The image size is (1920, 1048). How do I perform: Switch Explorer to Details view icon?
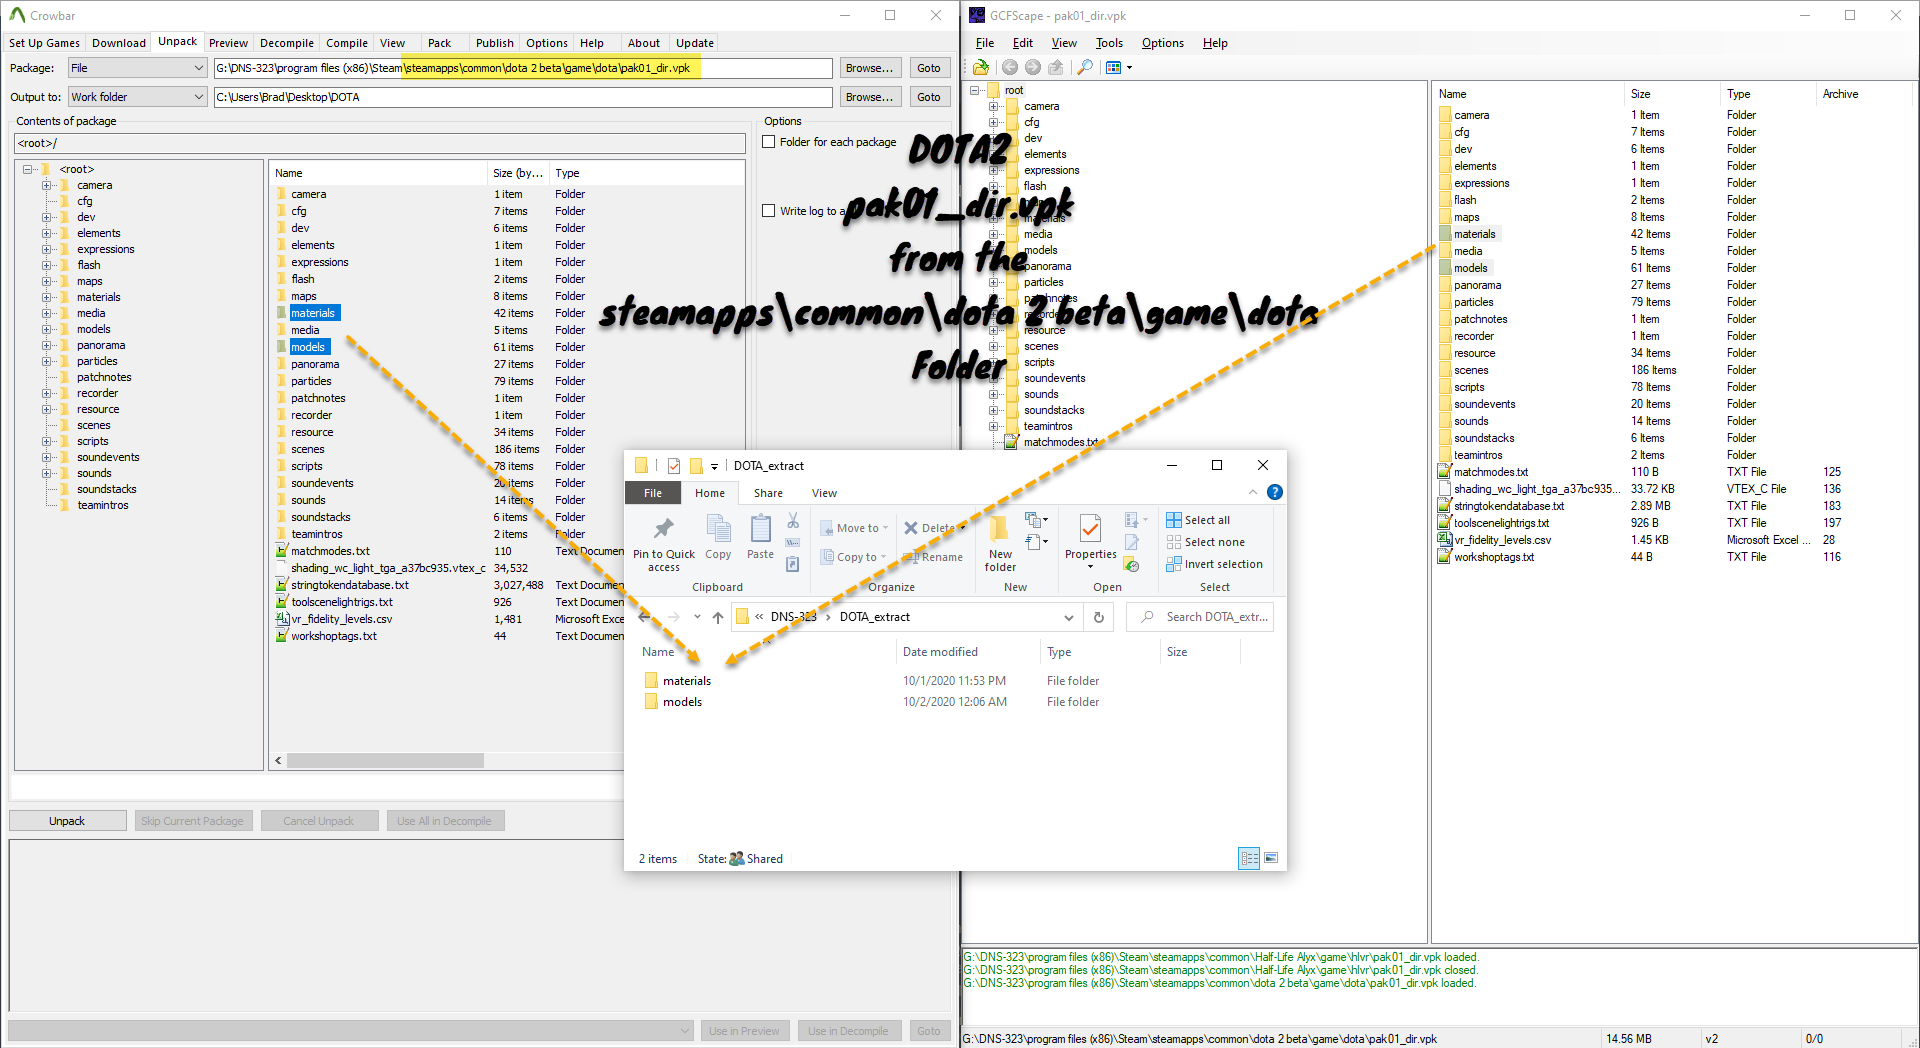(x=1249, y=858)
